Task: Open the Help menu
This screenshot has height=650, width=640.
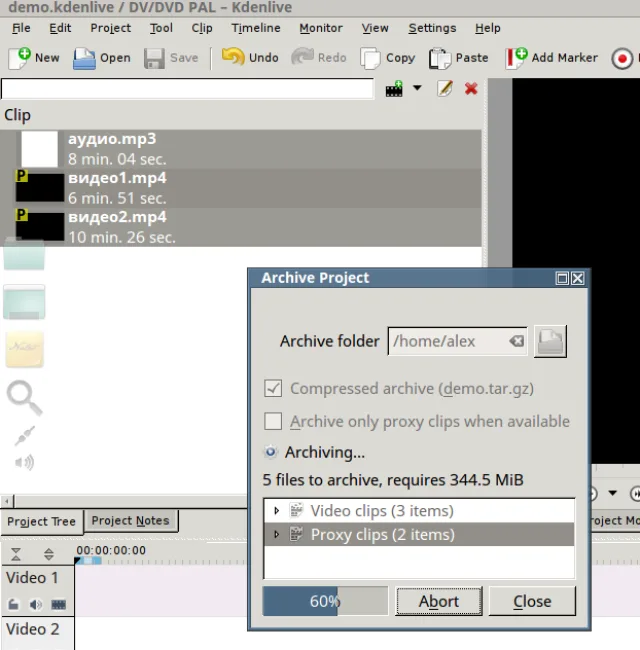Action: click(487, 28)
